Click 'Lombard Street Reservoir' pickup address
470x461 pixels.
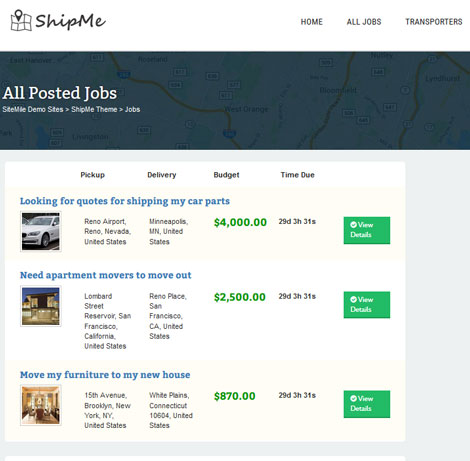pos(107,321)
